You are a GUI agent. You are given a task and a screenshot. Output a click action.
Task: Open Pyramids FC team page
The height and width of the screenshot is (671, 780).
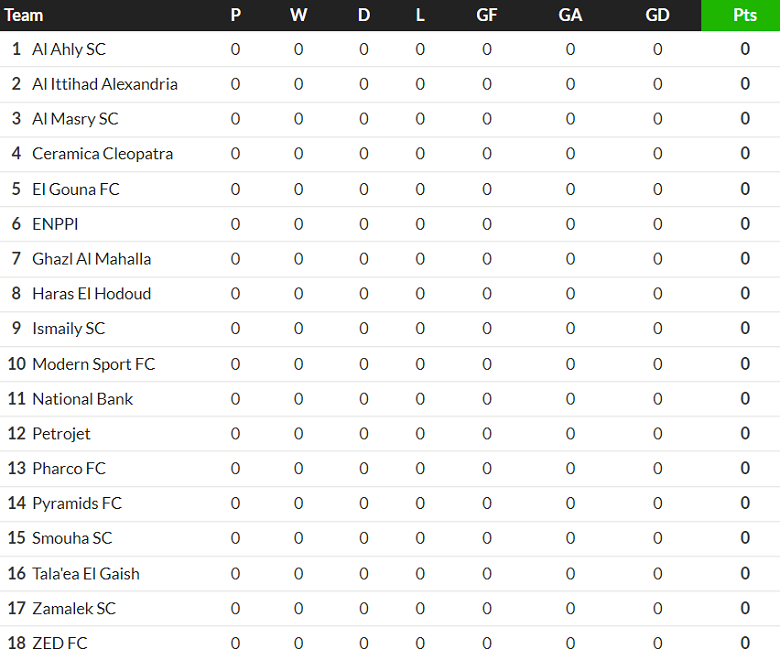coord(77,503)
